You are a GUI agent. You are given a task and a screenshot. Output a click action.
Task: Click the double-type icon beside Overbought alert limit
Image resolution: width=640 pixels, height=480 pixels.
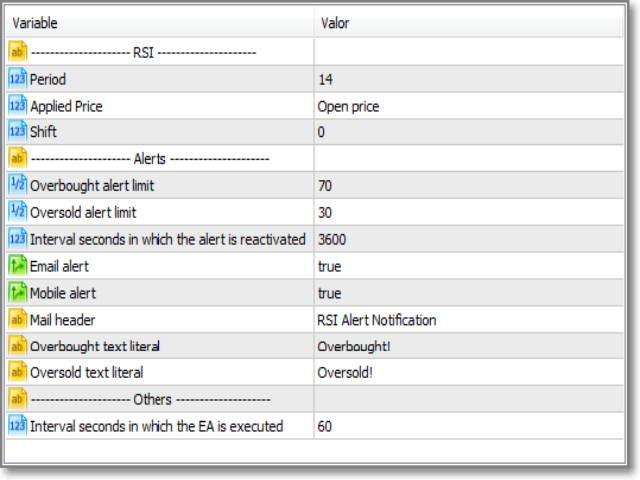[x=17, y=185]
